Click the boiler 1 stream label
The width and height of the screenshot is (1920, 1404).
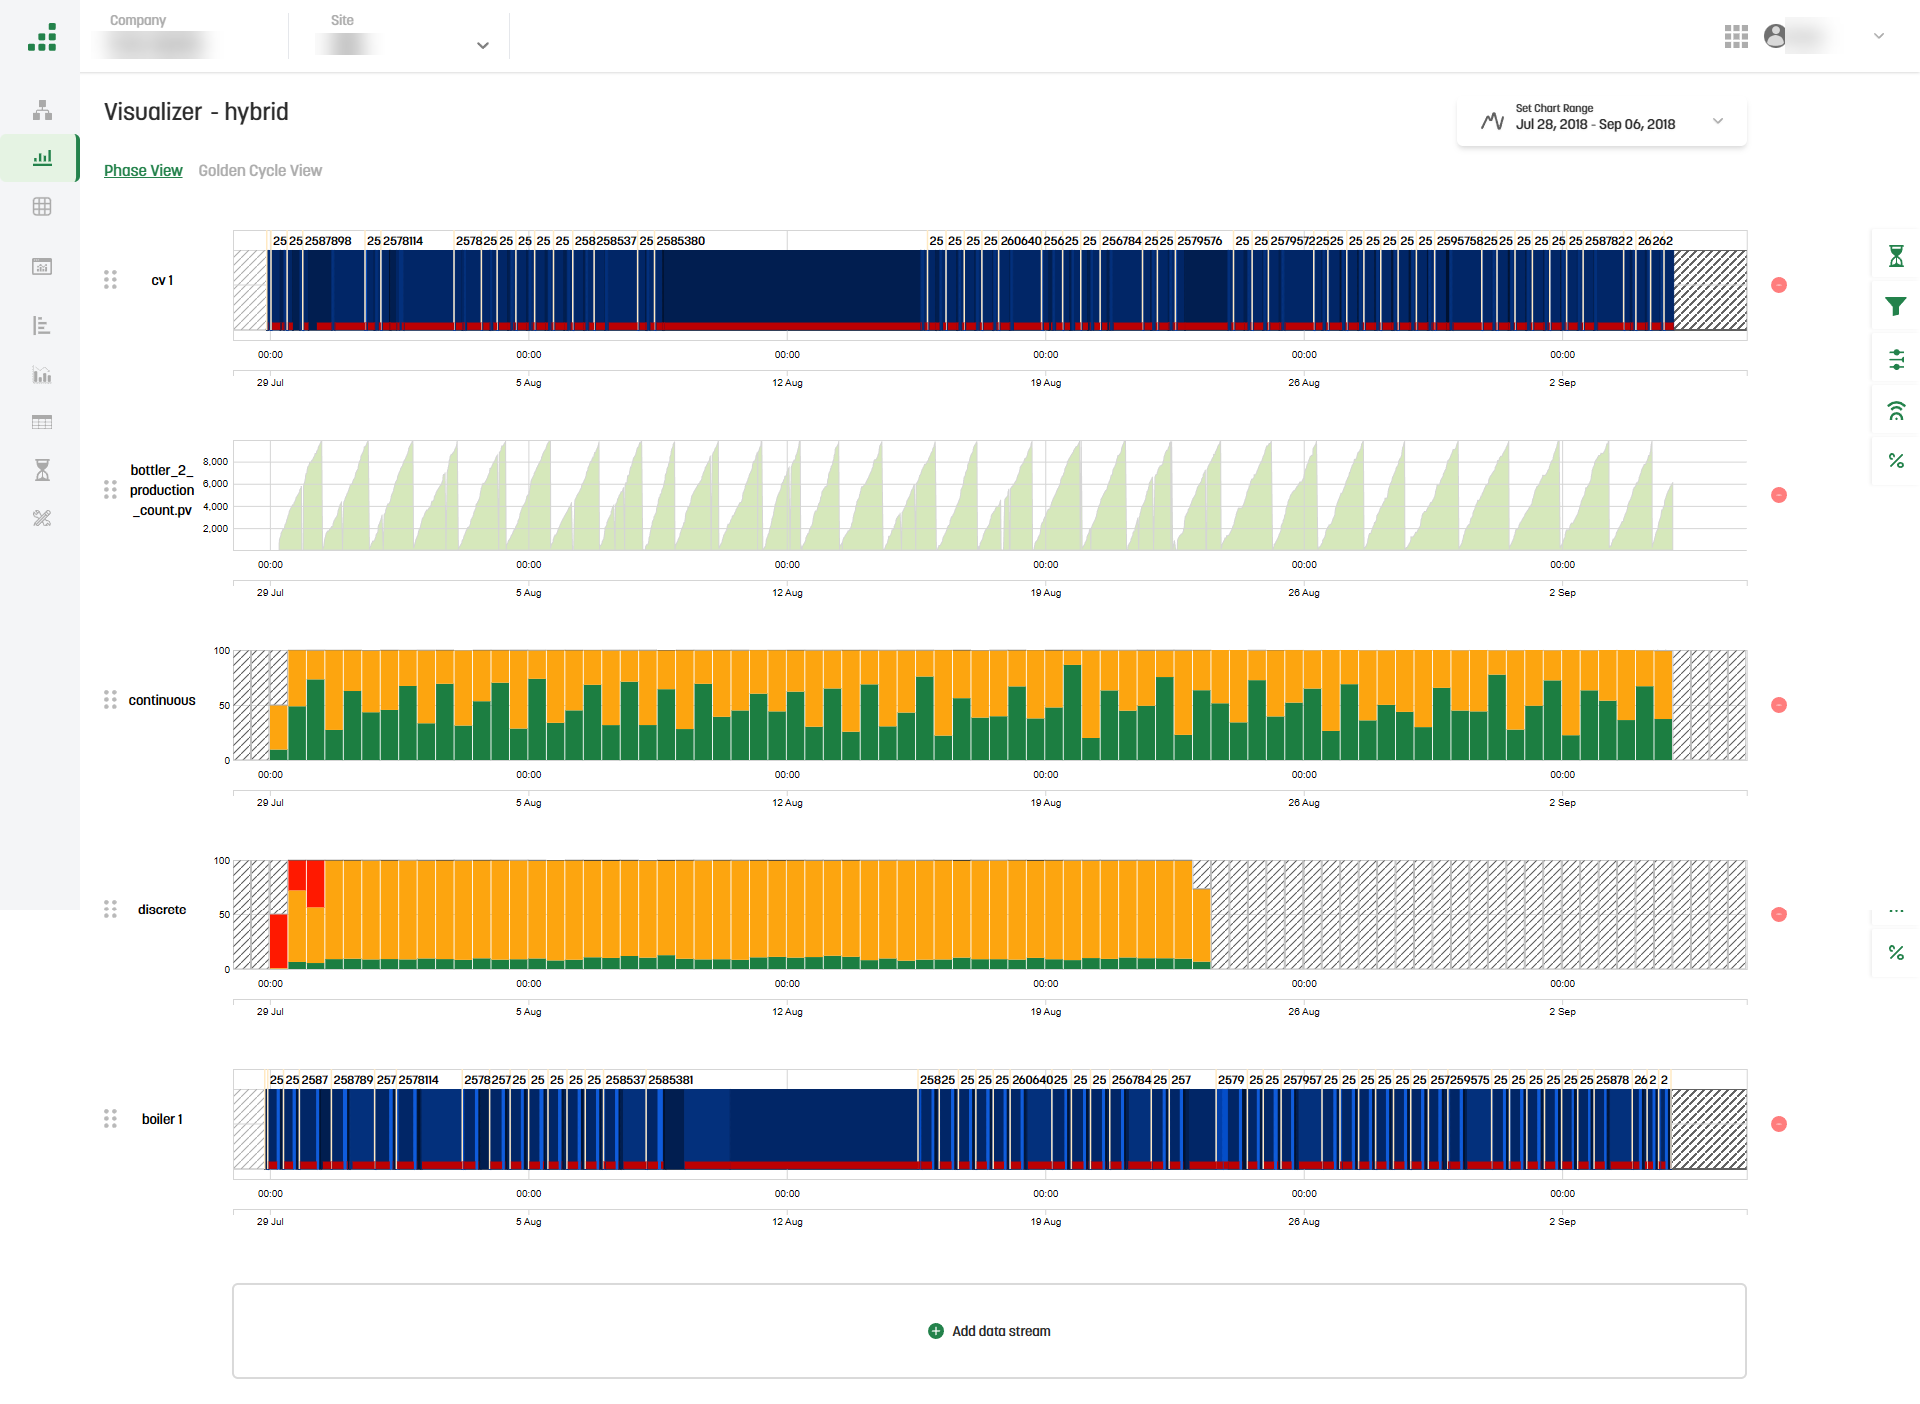coord(162,1120)
